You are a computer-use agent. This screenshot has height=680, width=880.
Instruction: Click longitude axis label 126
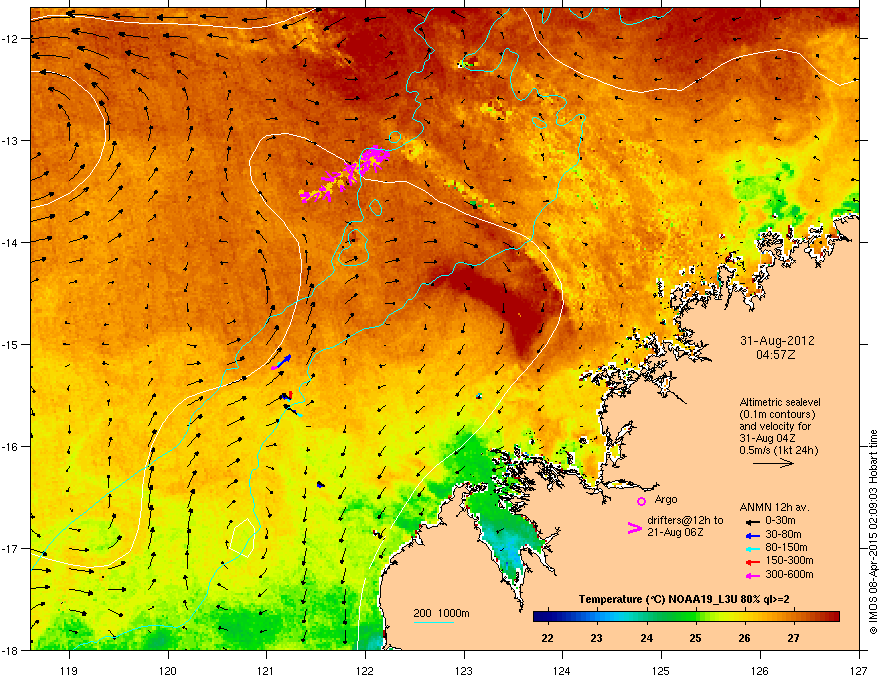coord(760,670)
